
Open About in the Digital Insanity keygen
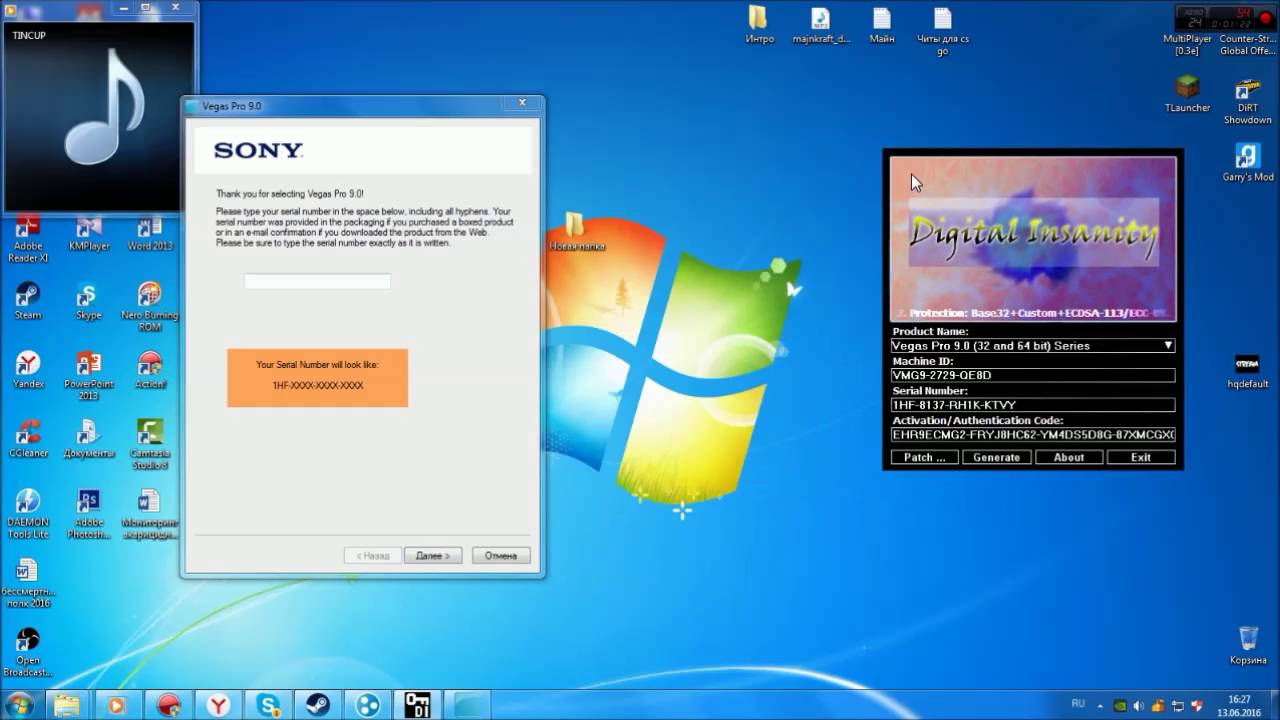click(x=1068, y=457)
